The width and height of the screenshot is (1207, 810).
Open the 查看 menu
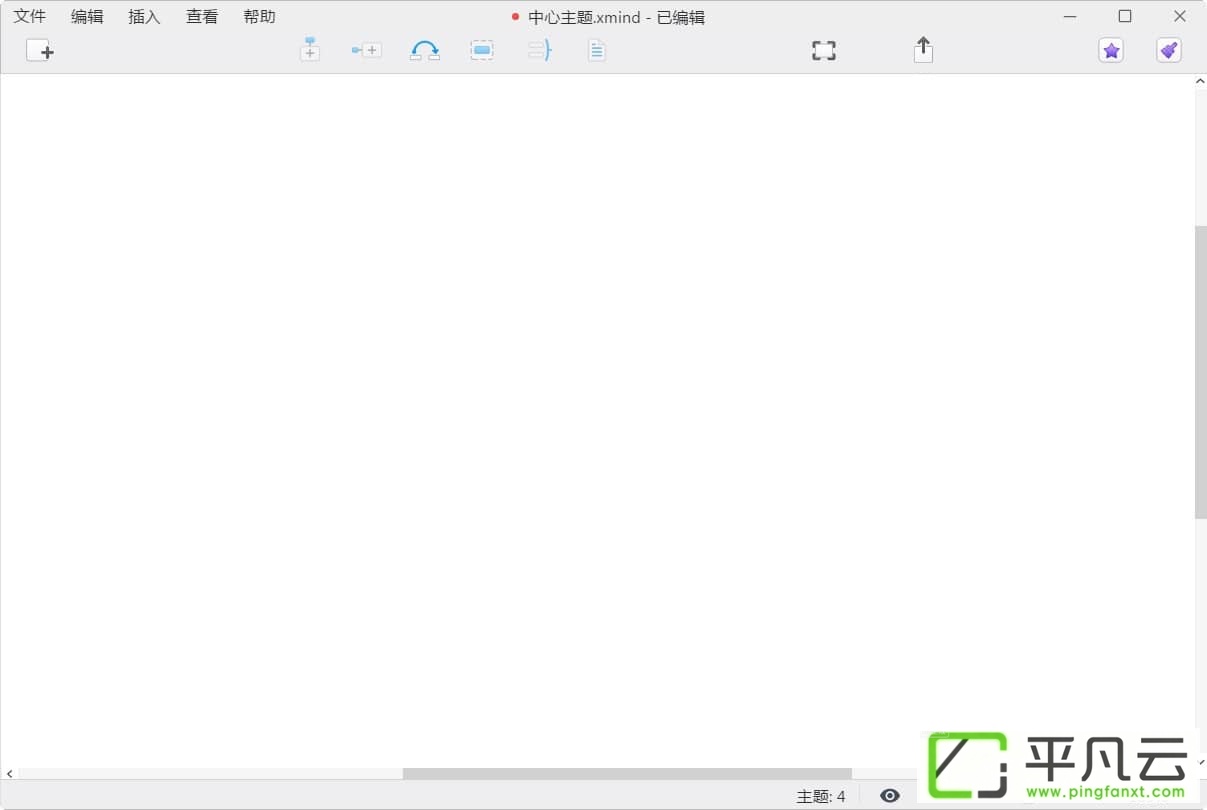[202, 17]
